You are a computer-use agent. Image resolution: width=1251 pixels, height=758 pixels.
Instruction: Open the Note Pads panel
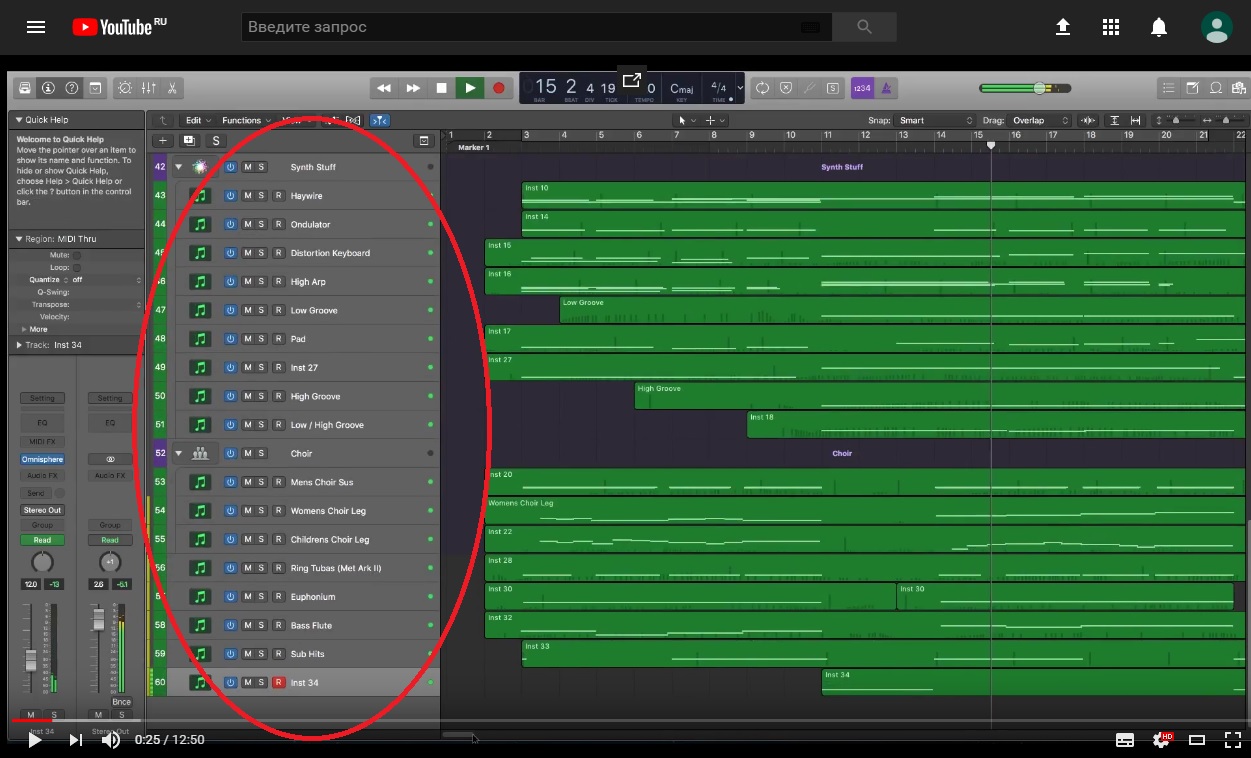[1192, 88]
